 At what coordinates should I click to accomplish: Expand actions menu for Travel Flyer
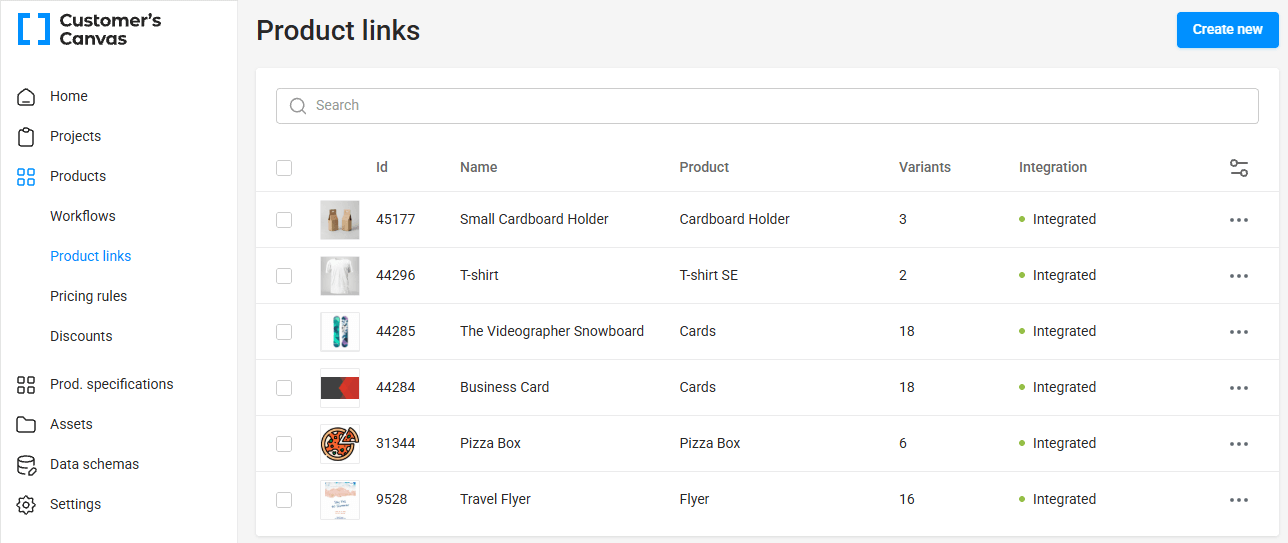tap(1239, 500)
